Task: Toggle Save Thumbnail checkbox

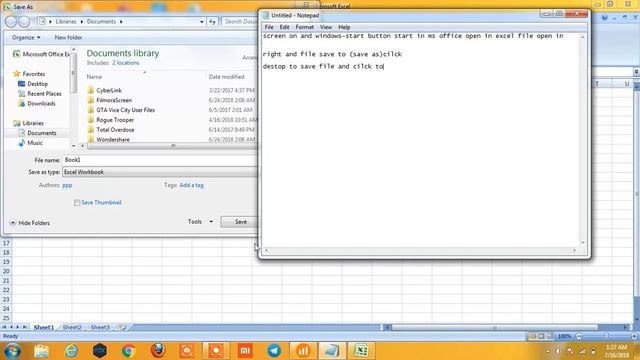Action: click(77, 202)
